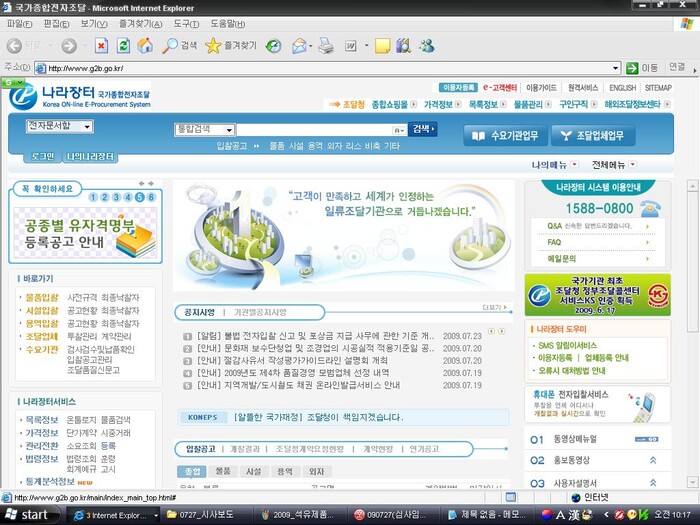Open the 즐겨찾기(A) menu

pyautogui.click(x=141, y=24)
